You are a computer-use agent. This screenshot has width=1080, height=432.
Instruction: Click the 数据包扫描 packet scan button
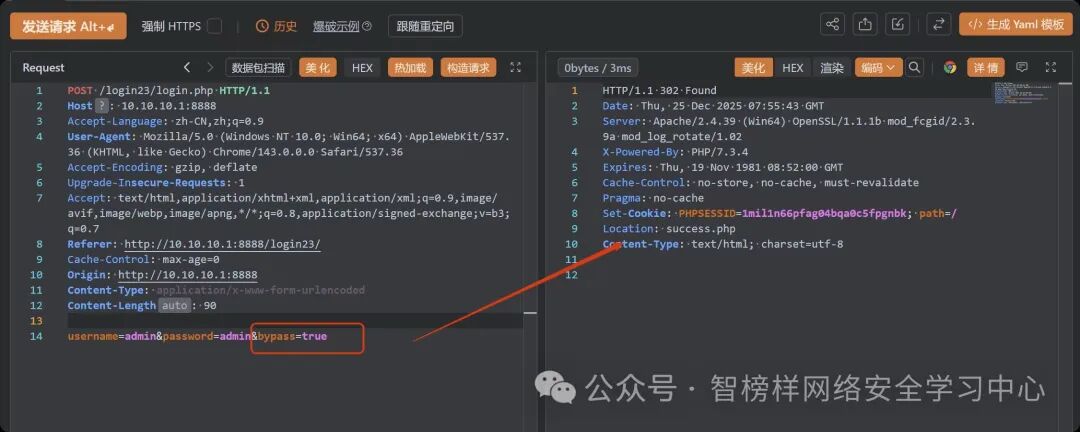click(x=258, y=68)
